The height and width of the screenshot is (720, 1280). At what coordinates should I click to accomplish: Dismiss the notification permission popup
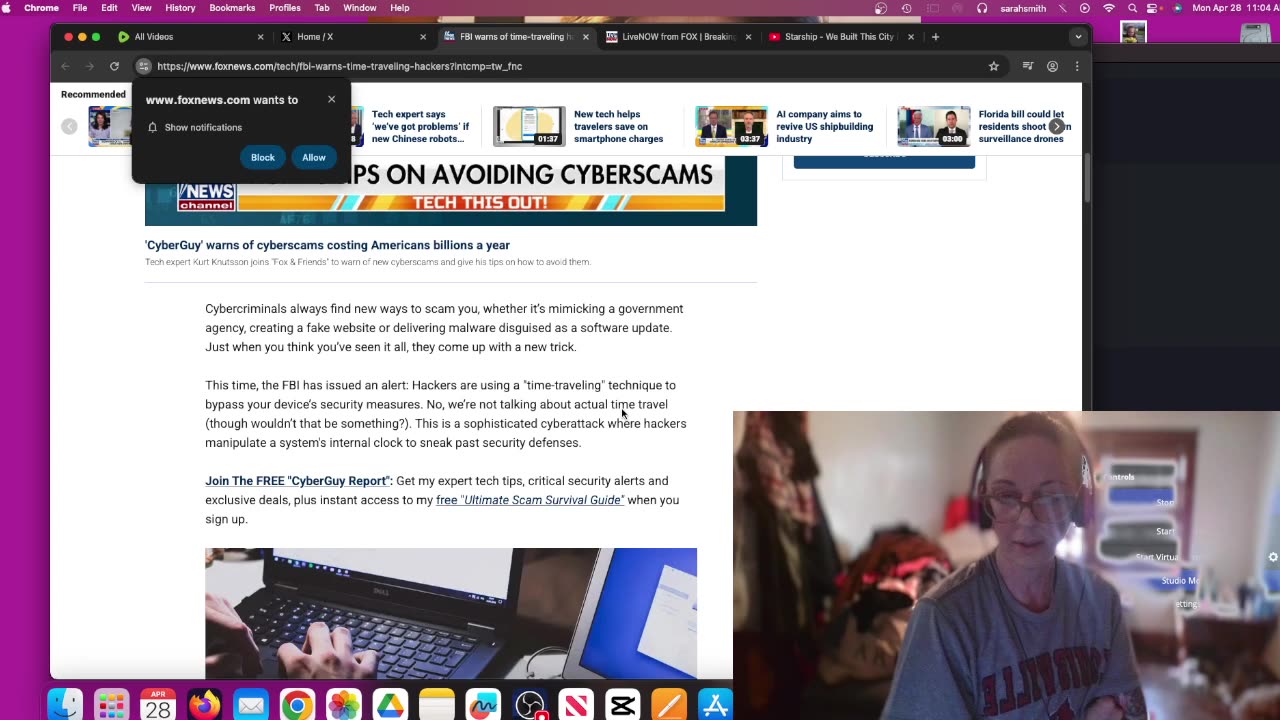pos(332,99)
